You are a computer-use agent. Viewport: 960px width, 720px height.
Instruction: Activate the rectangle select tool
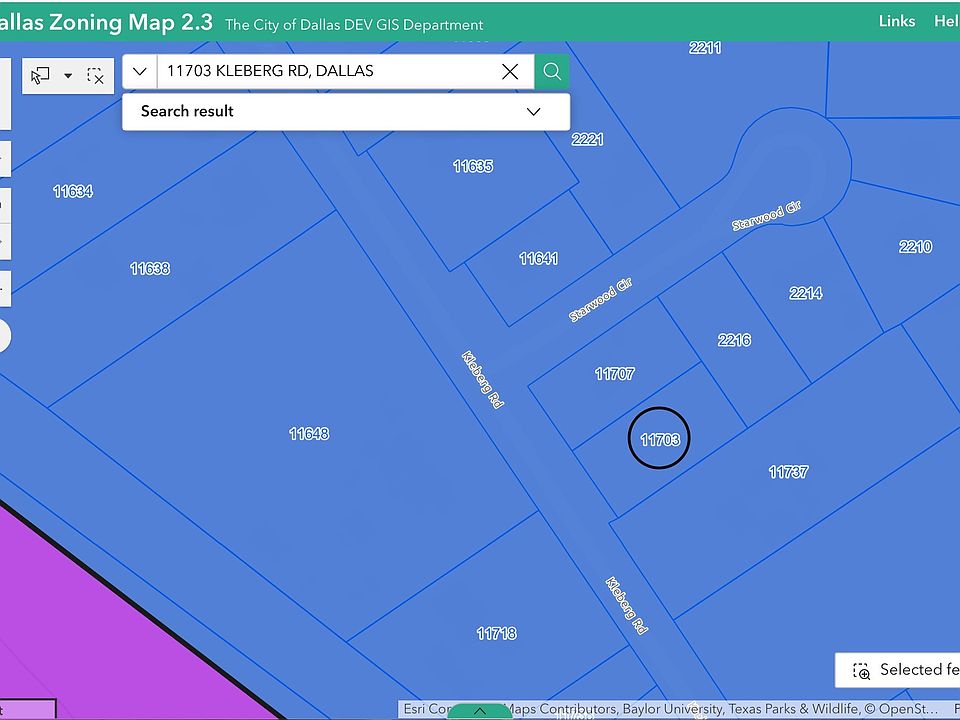(40, 76)
